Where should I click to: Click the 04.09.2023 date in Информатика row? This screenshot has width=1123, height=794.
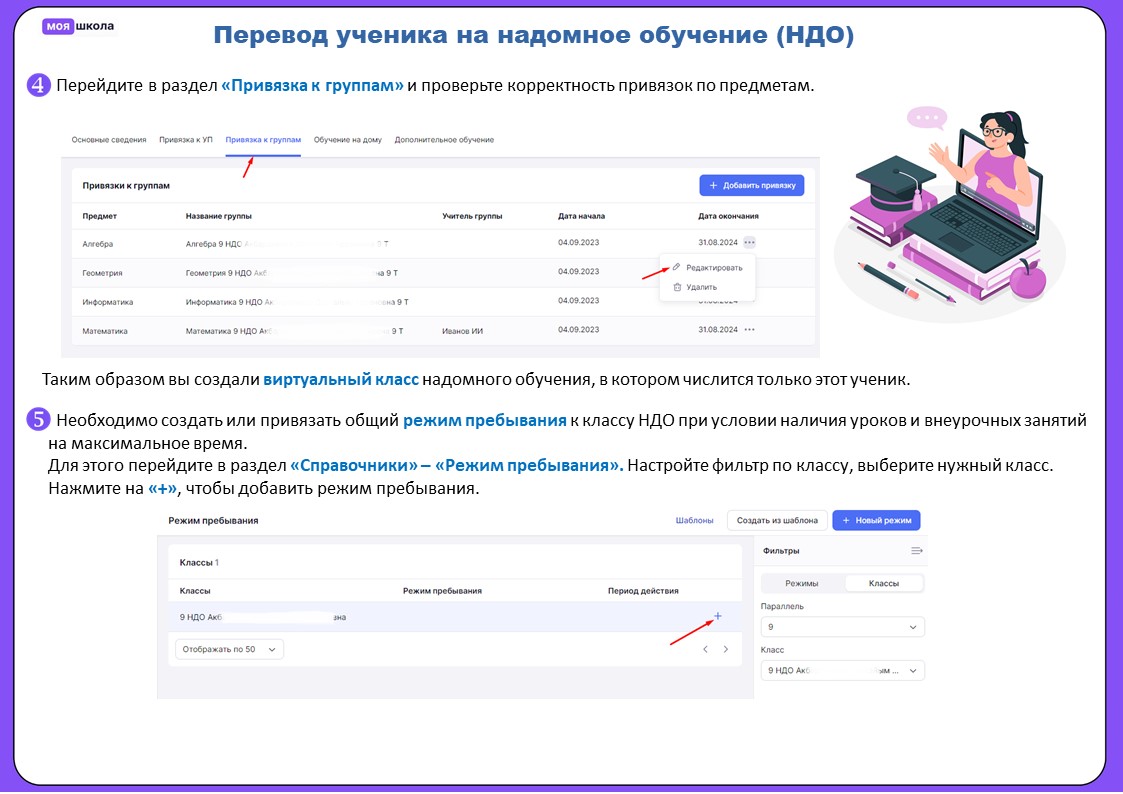pos(579,301)
